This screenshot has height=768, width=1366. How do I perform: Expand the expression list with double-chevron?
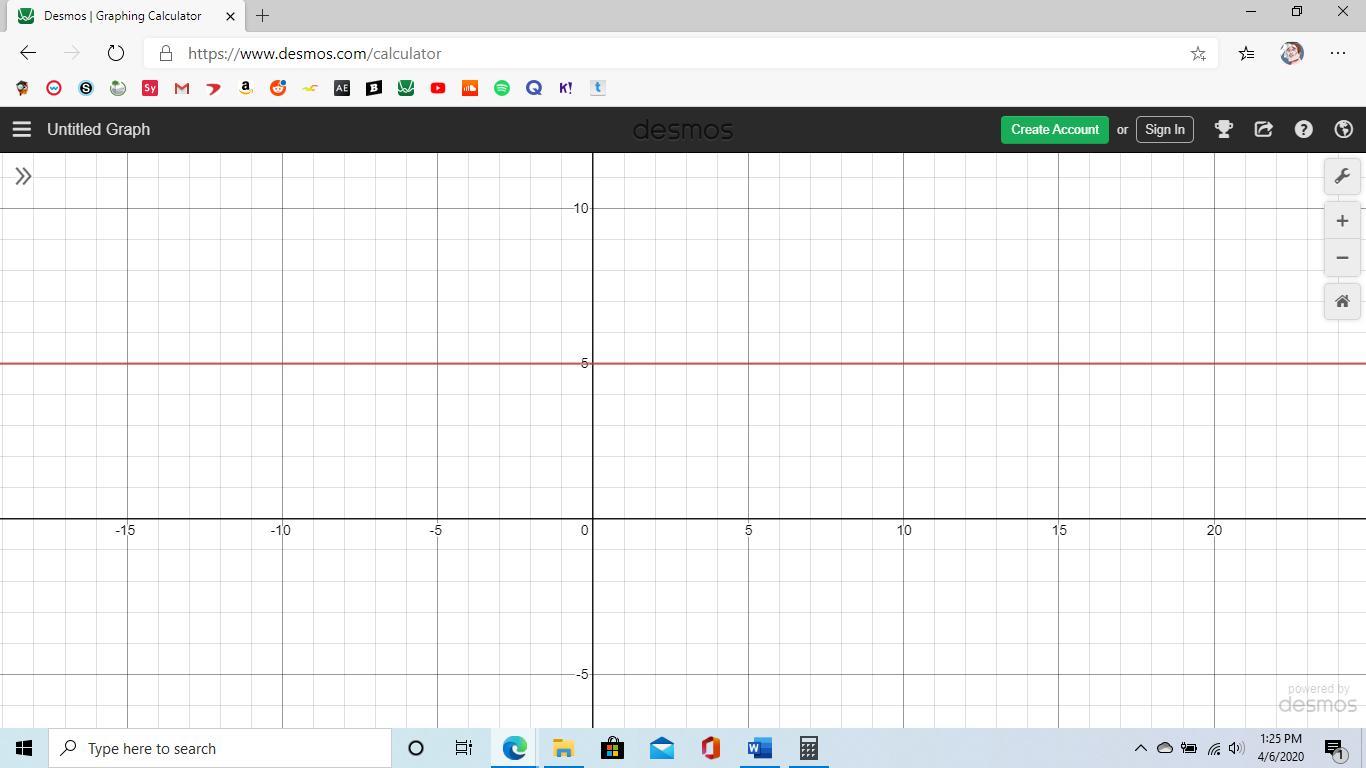[x=23, y=176]
